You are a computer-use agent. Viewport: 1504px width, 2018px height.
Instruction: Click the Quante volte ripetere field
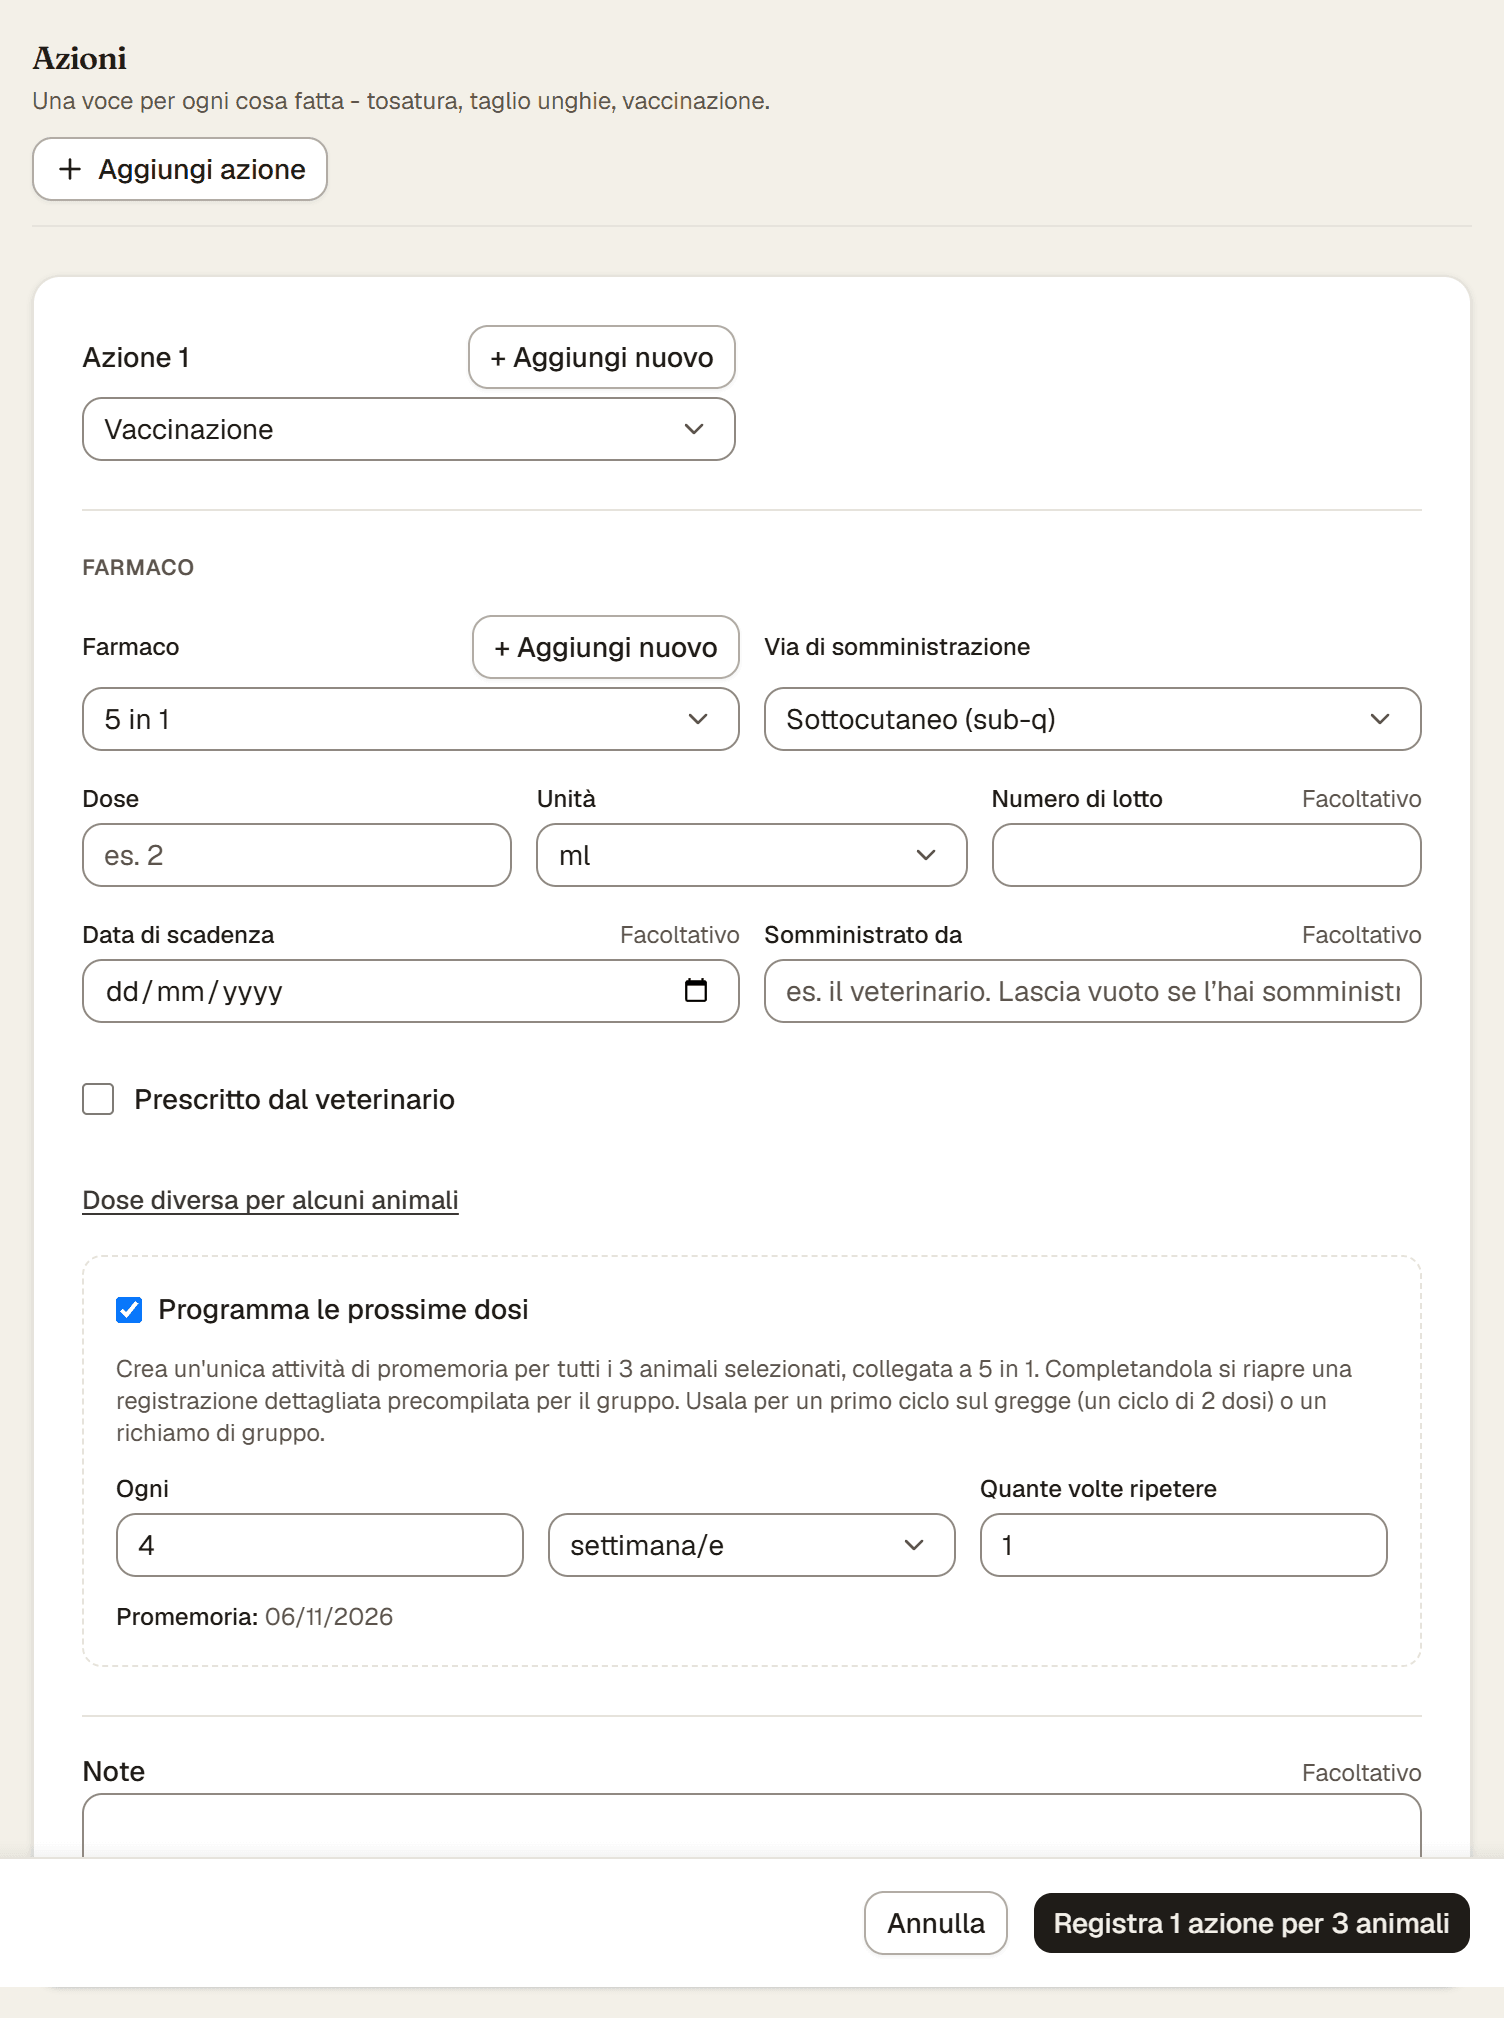[1184, 1545]
